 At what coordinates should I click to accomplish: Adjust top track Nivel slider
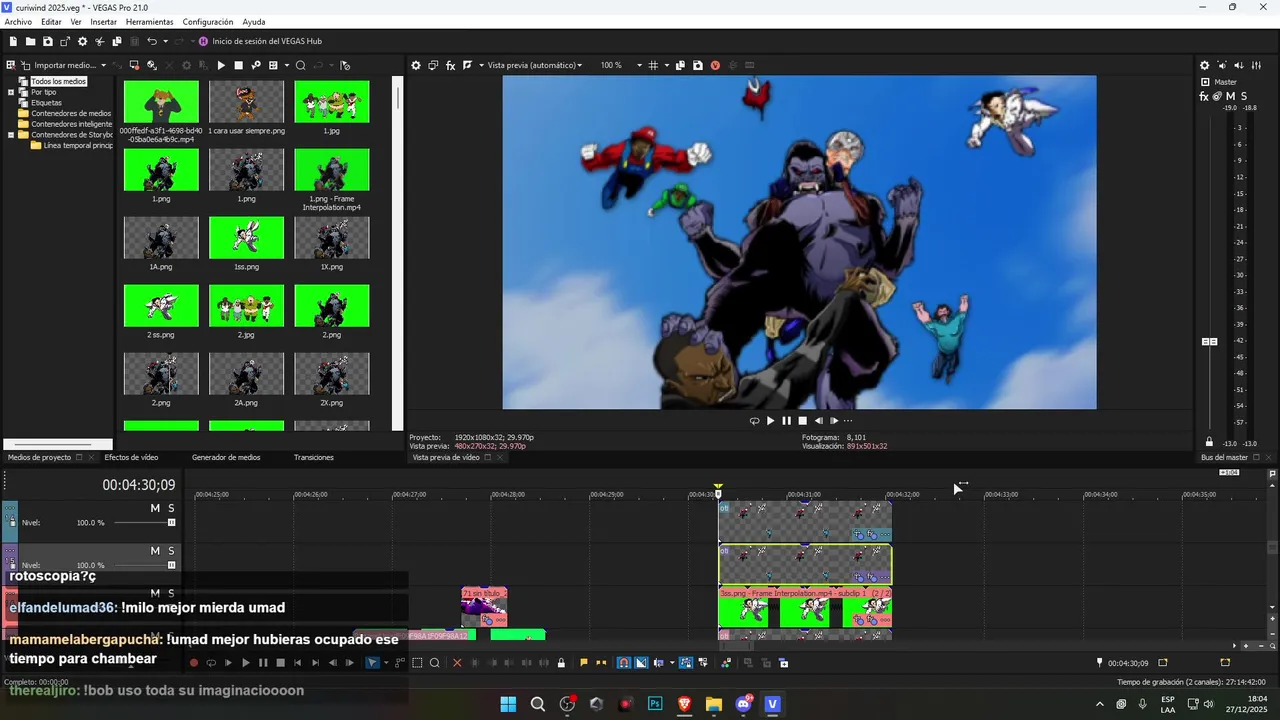pyautogui.click(x=171, y=523)
